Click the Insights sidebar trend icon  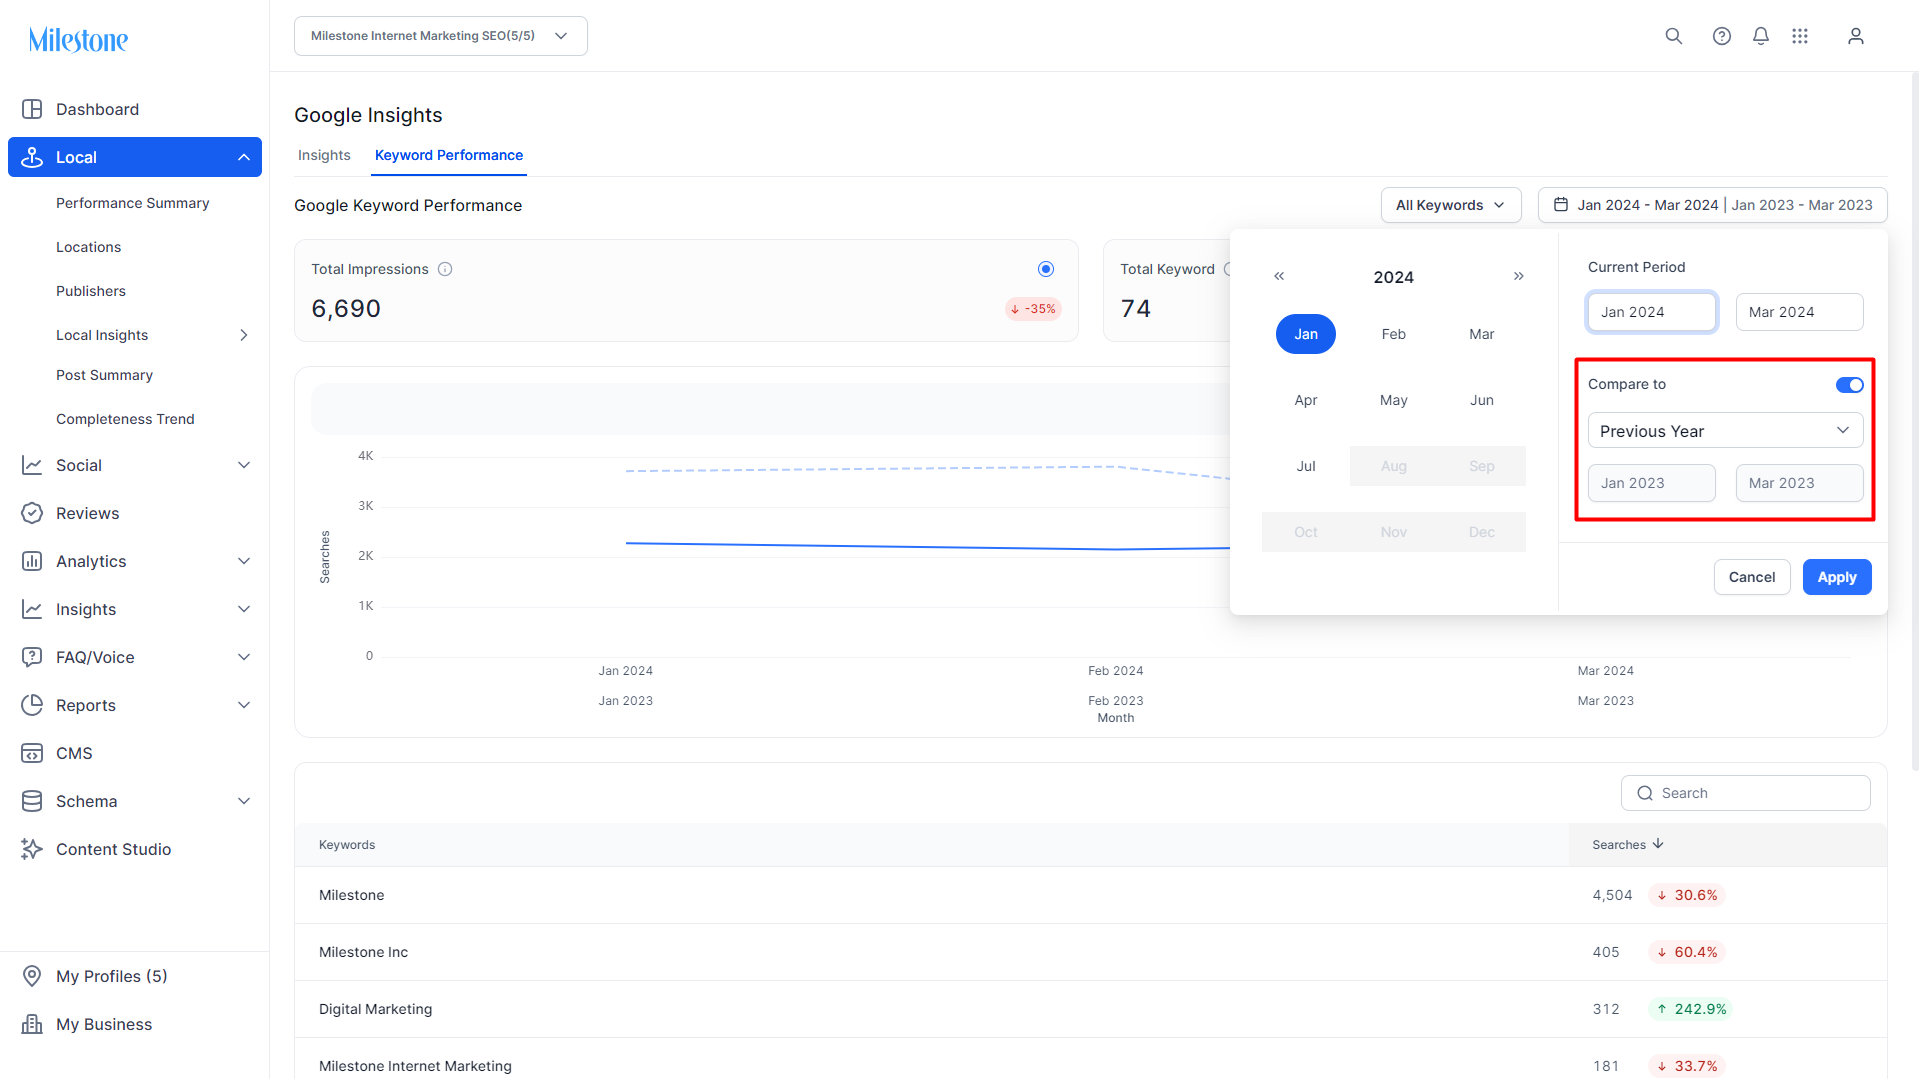pyautogui.click(x=32, y=609)
